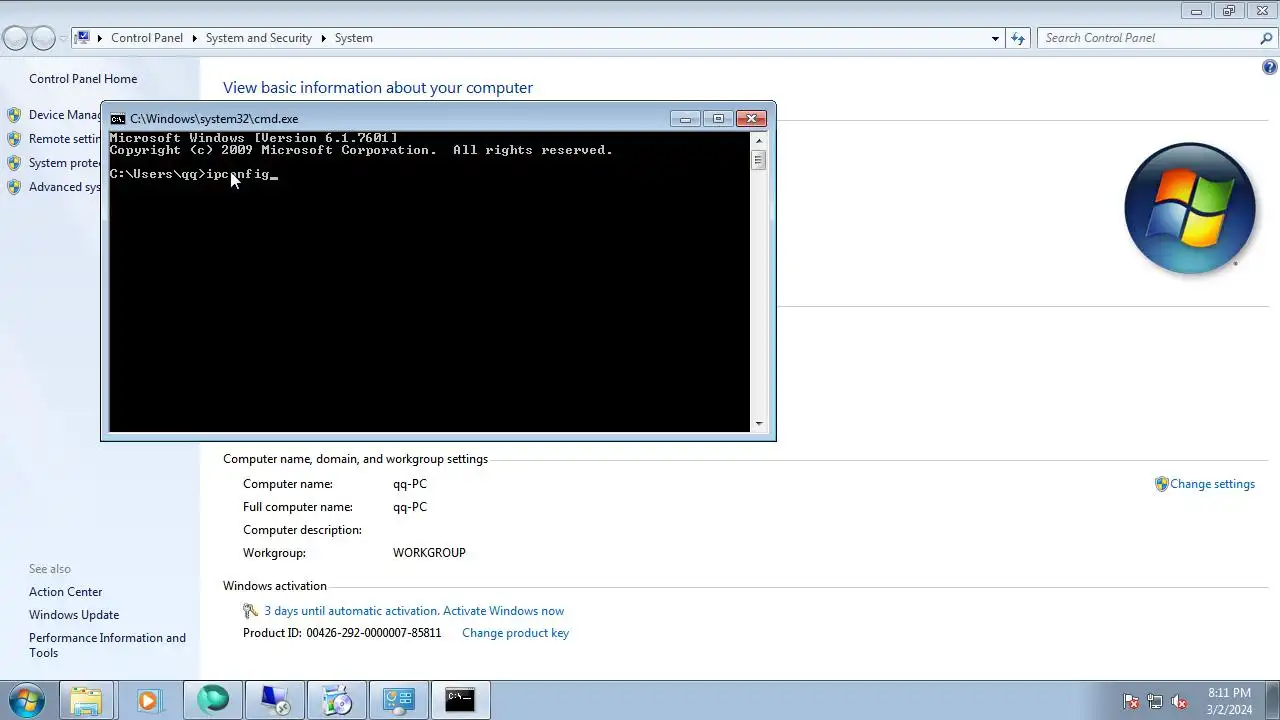Open the recent pages dropdown arrow

[x=63, y=39]
